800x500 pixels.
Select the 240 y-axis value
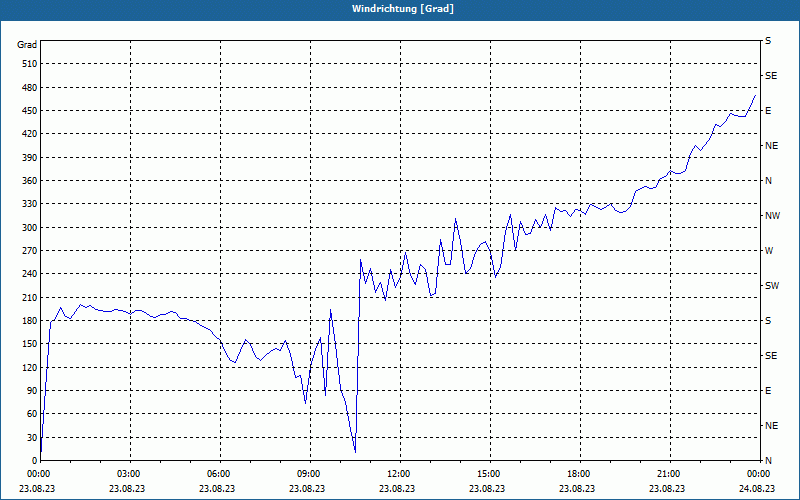(x=30, y=274)
